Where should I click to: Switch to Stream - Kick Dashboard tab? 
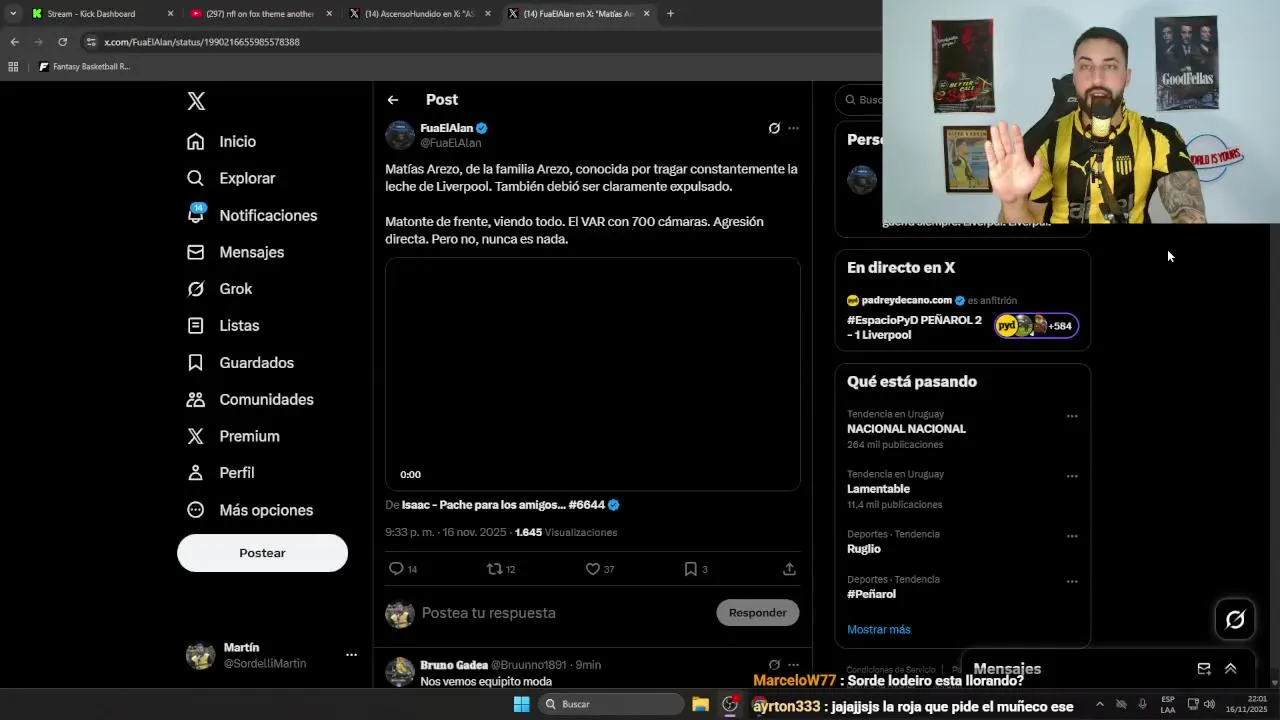point(100,14)
